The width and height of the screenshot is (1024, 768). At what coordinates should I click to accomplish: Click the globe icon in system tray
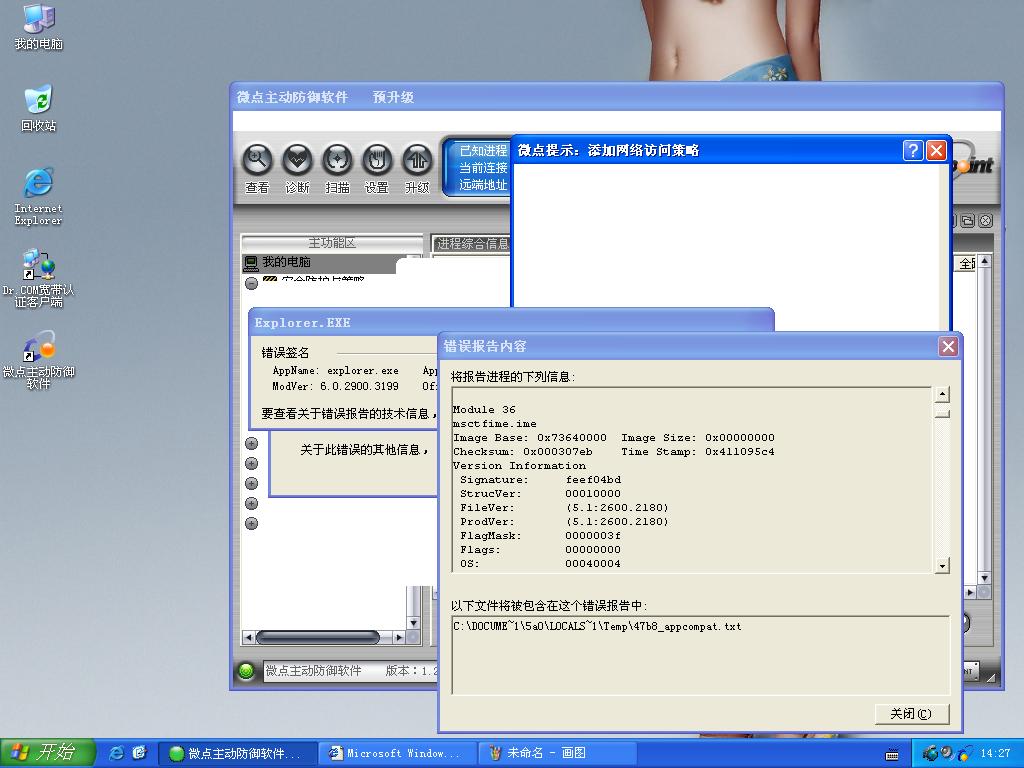[930, 753]
